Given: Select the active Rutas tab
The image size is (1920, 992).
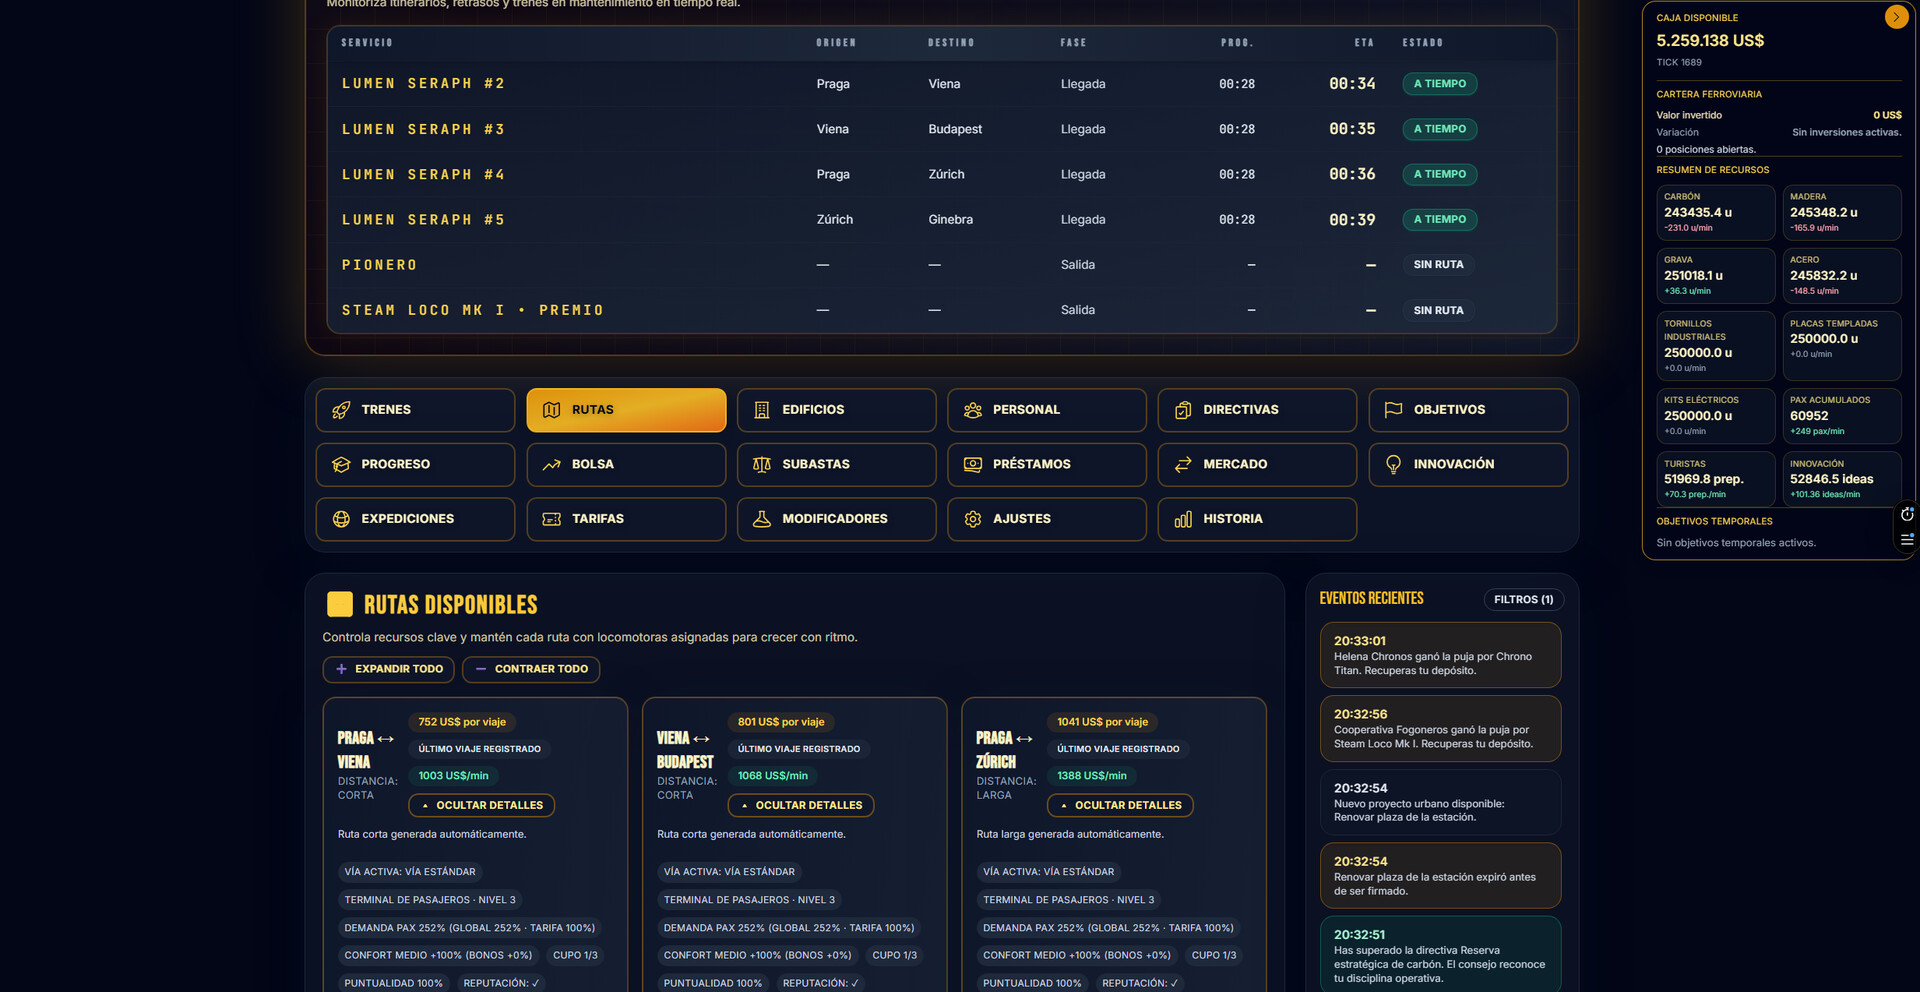Looking at the screenshot, I should pyautogui.click(x=625, y=410).
